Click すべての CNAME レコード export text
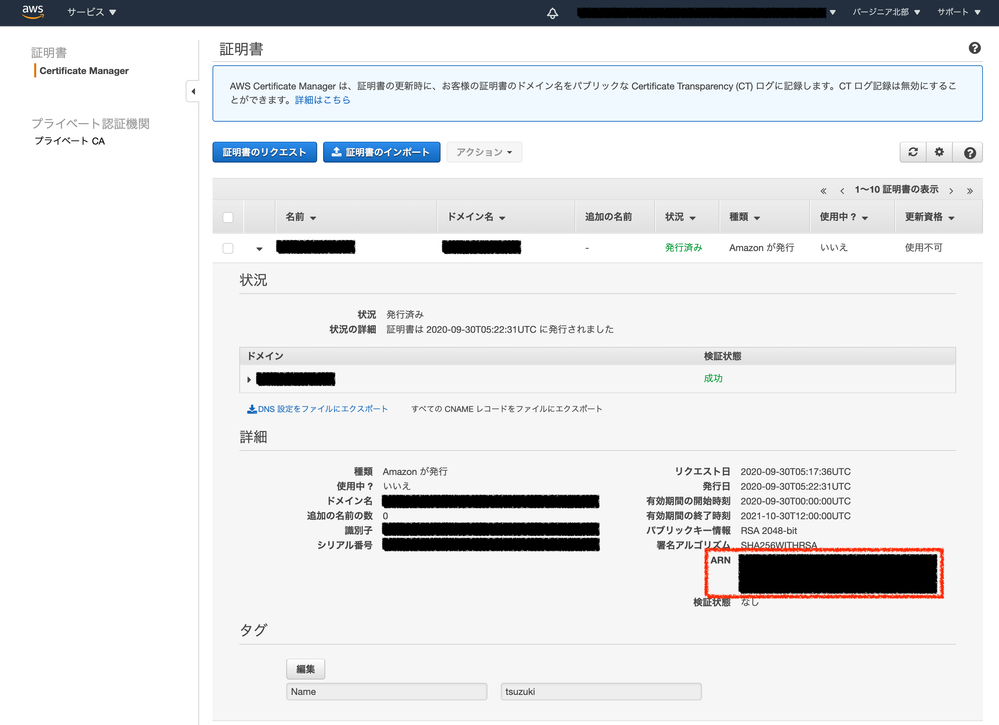 pyautogui.click(x=507, y=409)
